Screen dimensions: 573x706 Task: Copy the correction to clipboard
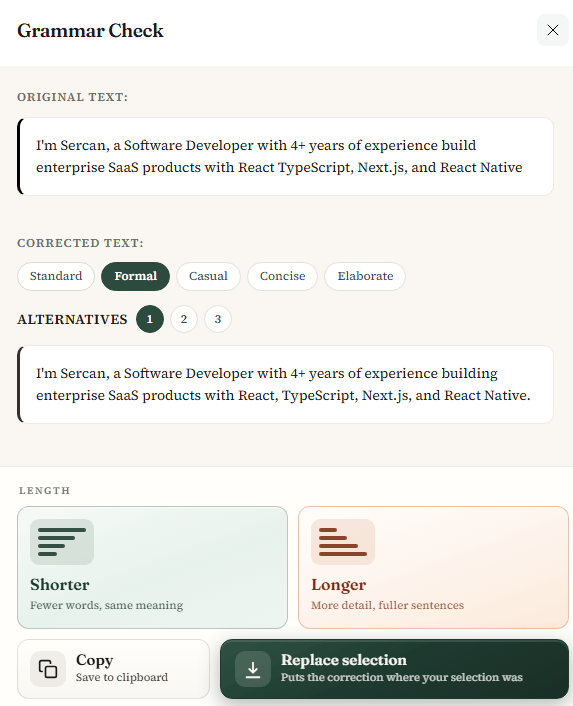coord(113,669)
